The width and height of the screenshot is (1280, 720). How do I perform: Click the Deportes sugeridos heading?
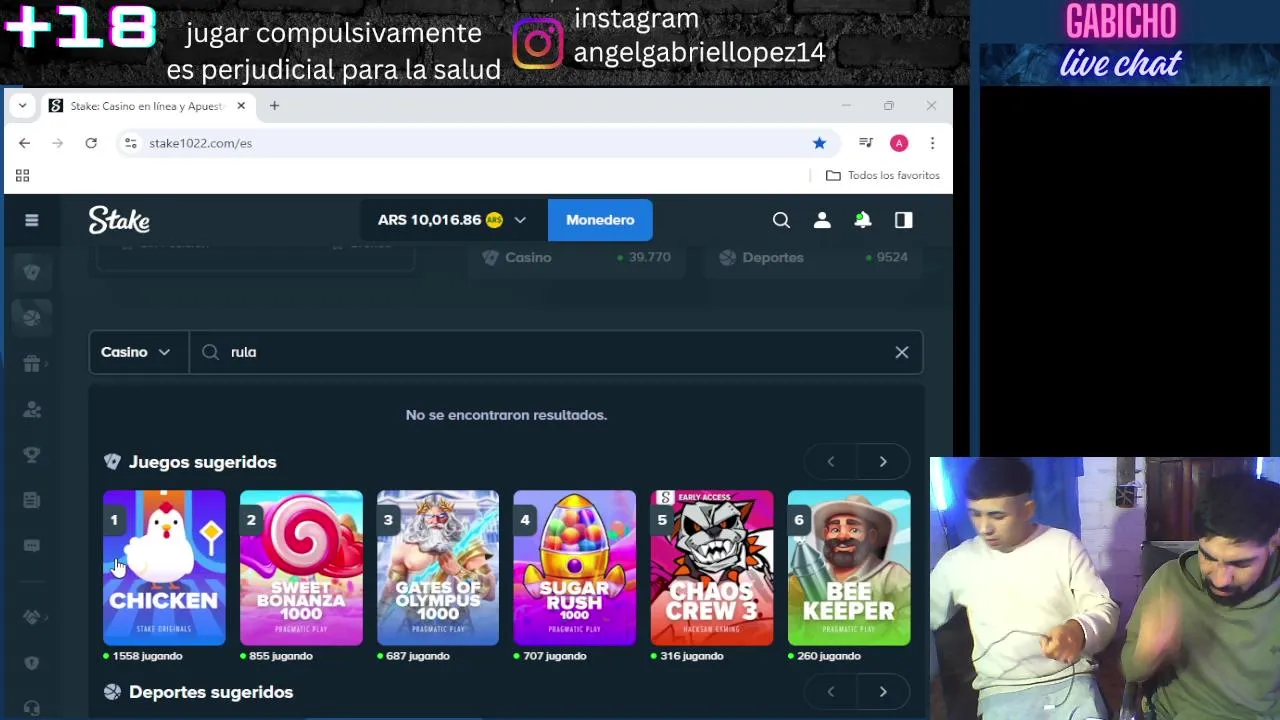pyautogui.click(x=211, y=692)
